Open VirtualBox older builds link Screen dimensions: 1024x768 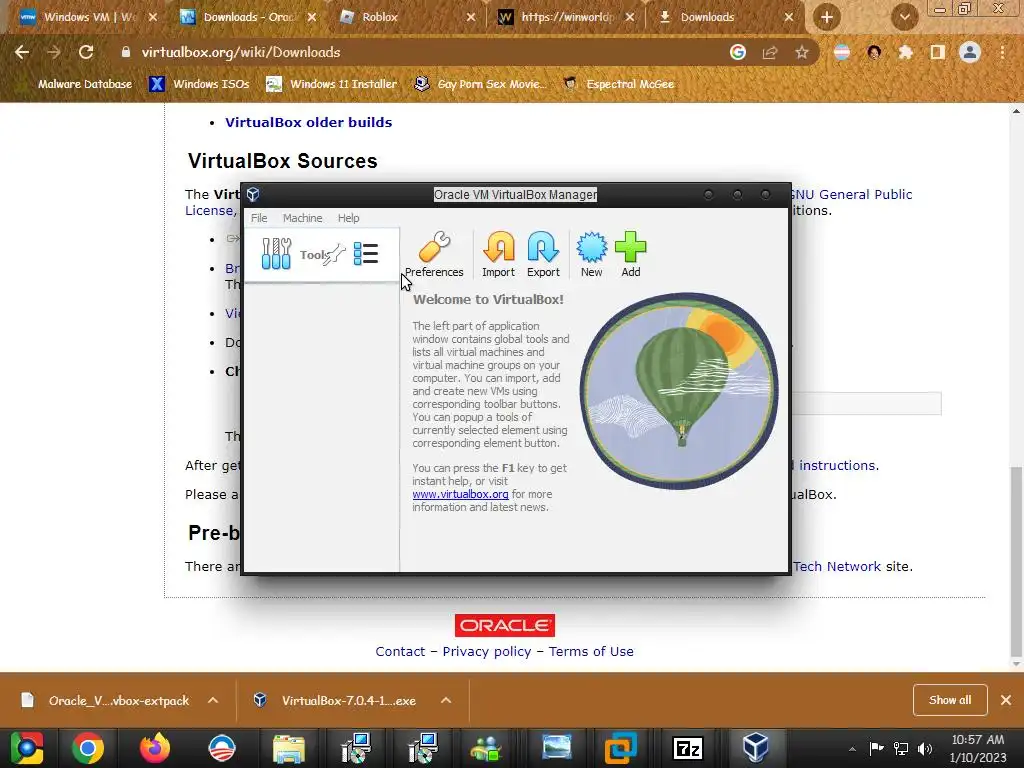308,122
